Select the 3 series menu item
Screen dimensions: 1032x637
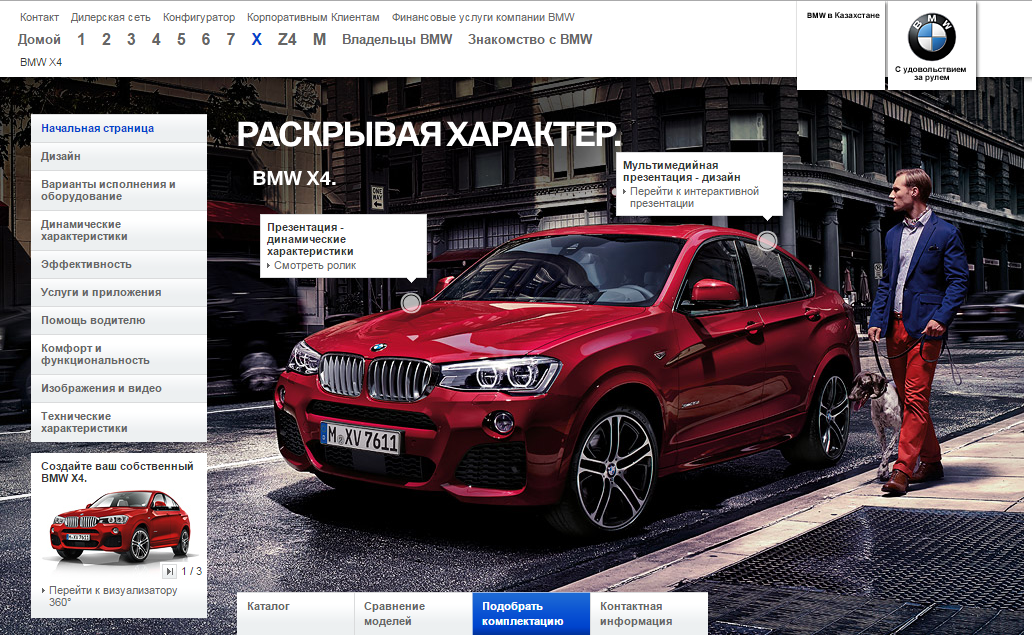pos(131,39)
